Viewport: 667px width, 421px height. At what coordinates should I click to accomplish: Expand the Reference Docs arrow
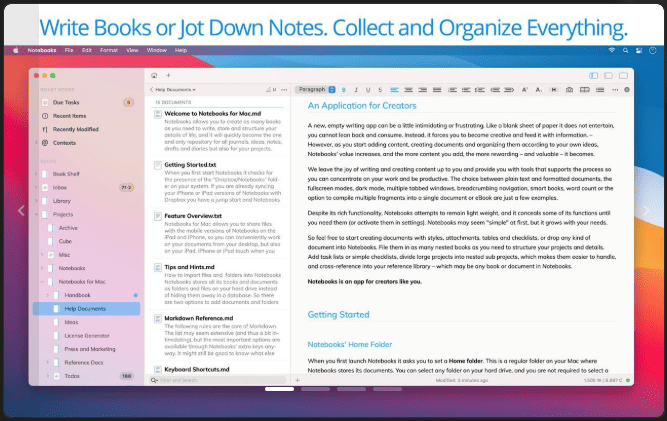pyautogui.click(x=47, y=363)
